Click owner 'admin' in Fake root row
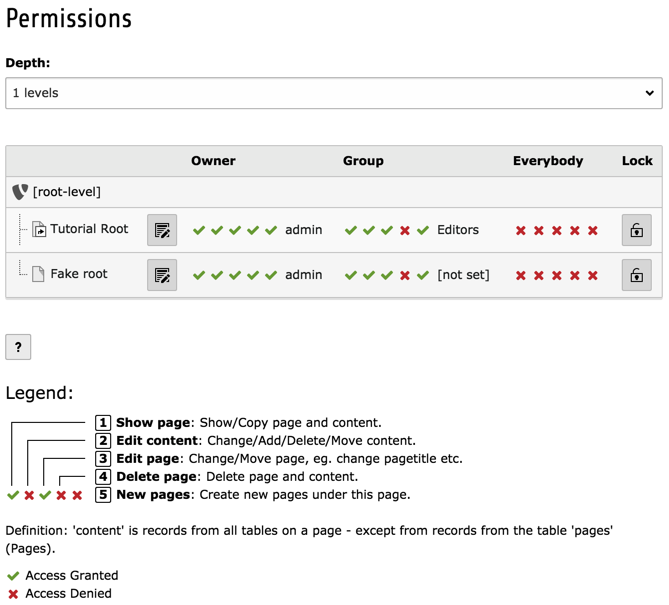 [304, 275]
